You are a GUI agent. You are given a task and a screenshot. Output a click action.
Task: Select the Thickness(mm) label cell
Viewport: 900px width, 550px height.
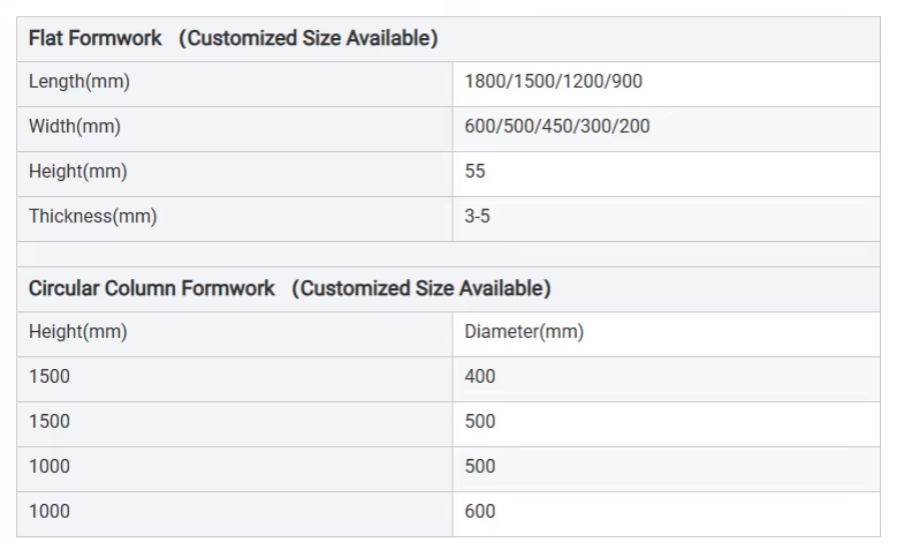pos(93,216)
